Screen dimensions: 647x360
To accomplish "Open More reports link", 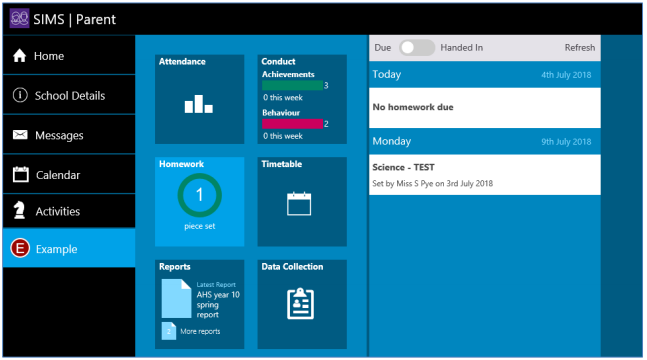I will [200, 331].
